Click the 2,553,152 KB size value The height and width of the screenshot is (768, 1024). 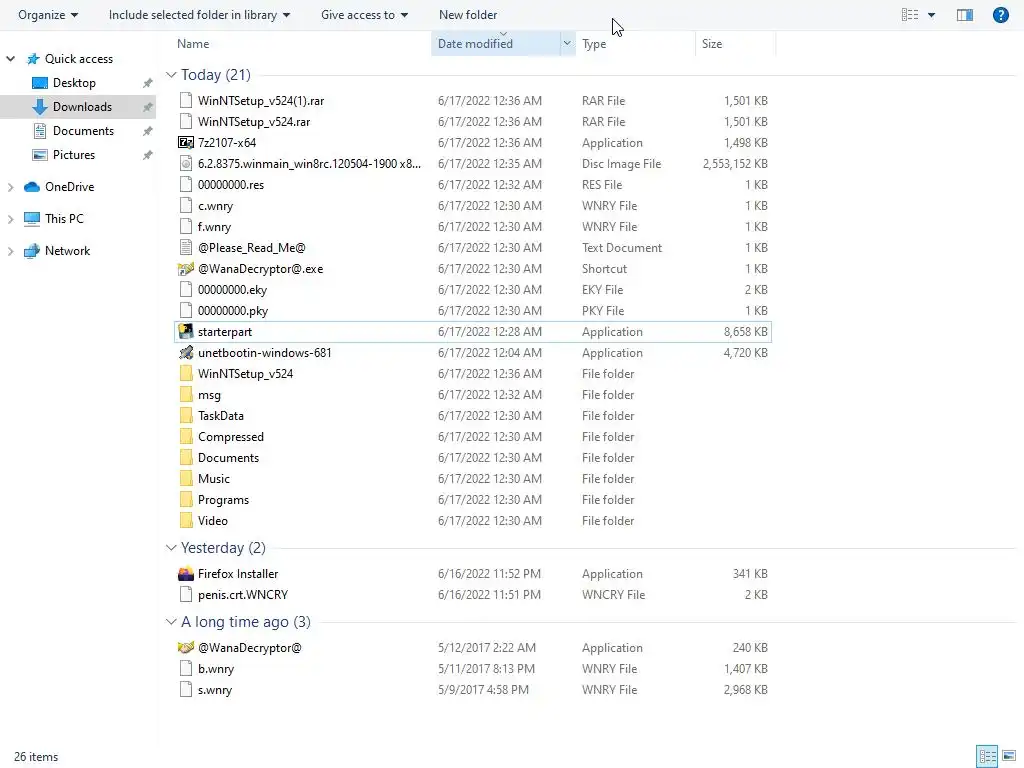pyautogui.click(x=735, y=164)
